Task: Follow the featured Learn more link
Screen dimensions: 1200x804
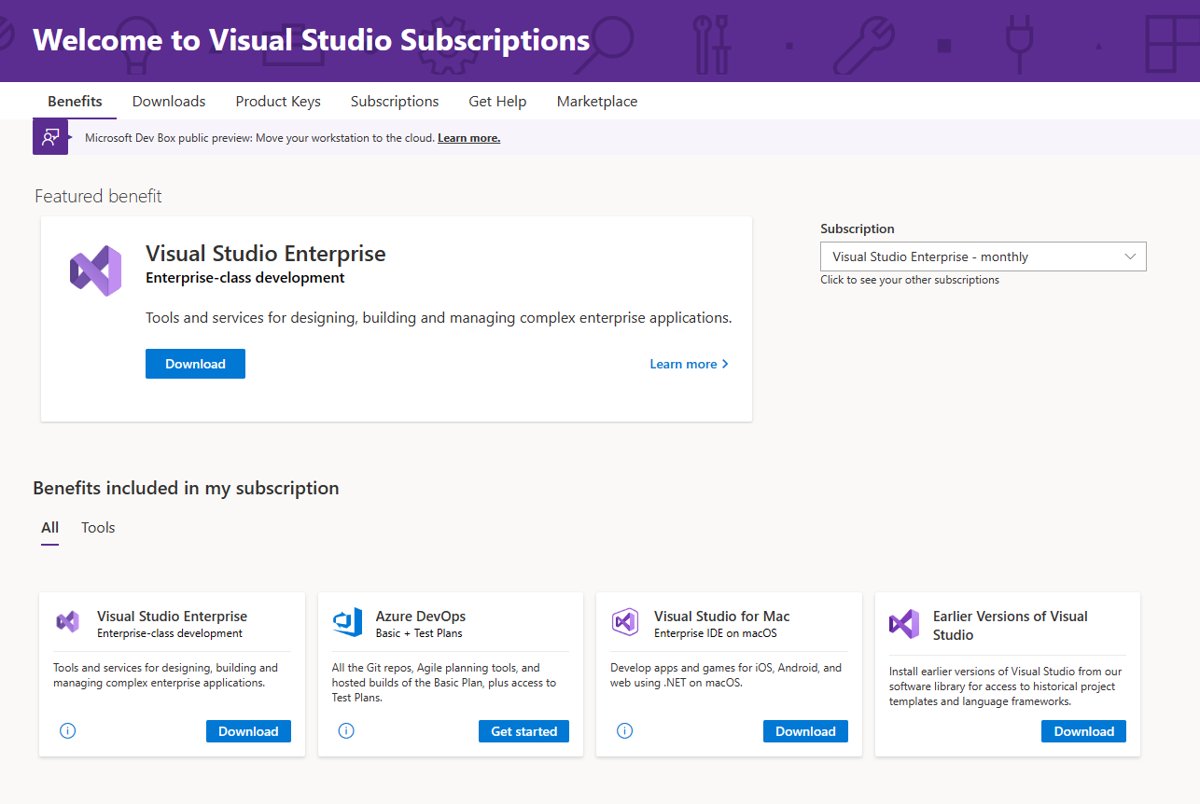Action: [689, 364]
